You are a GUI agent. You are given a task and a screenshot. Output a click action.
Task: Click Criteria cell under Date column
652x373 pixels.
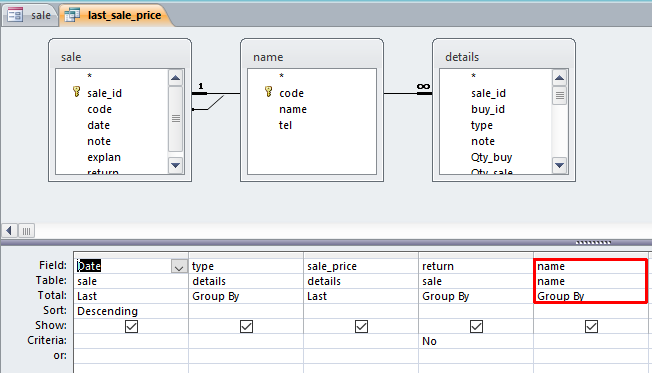coord(131,341)
